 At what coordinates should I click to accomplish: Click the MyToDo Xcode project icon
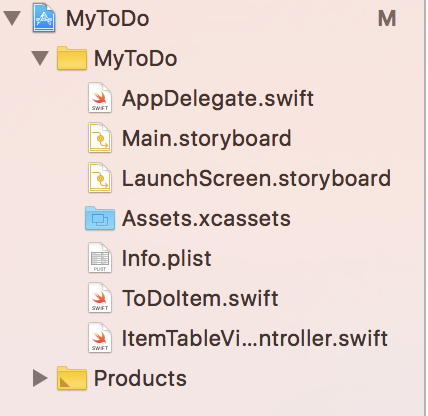click(44, 18)
